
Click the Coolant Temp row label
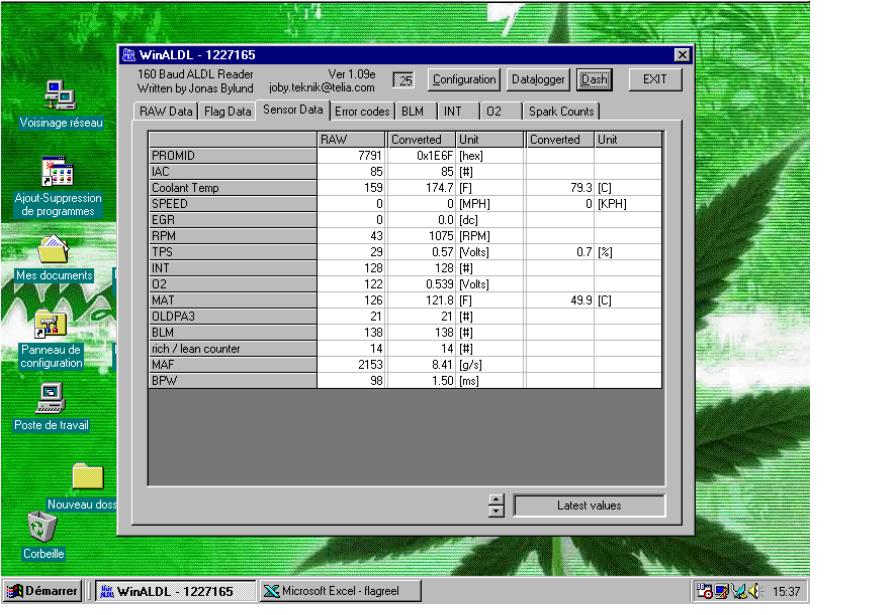pyautogui.click(x=232, y=188)
